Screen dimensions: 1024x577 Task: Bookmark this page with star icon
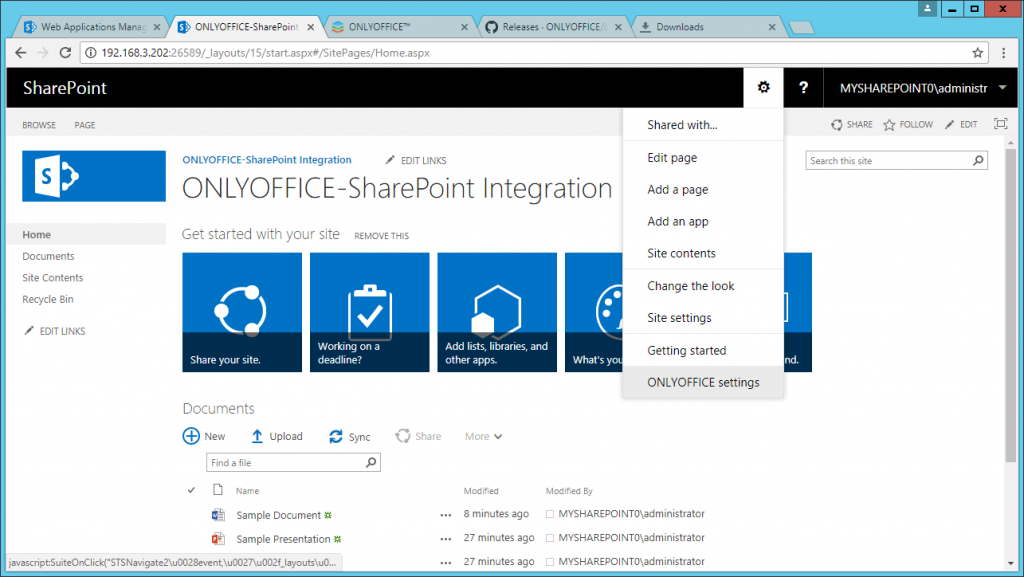[978, 52]
